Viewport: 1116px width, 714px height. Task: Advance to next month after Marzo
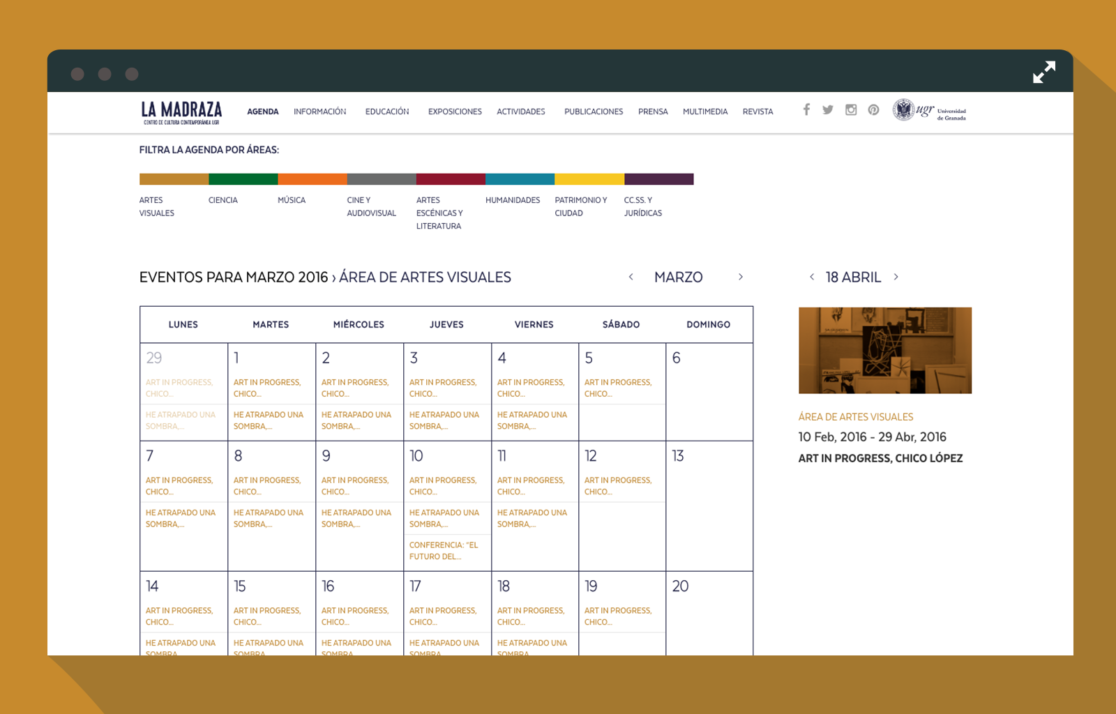740,277
